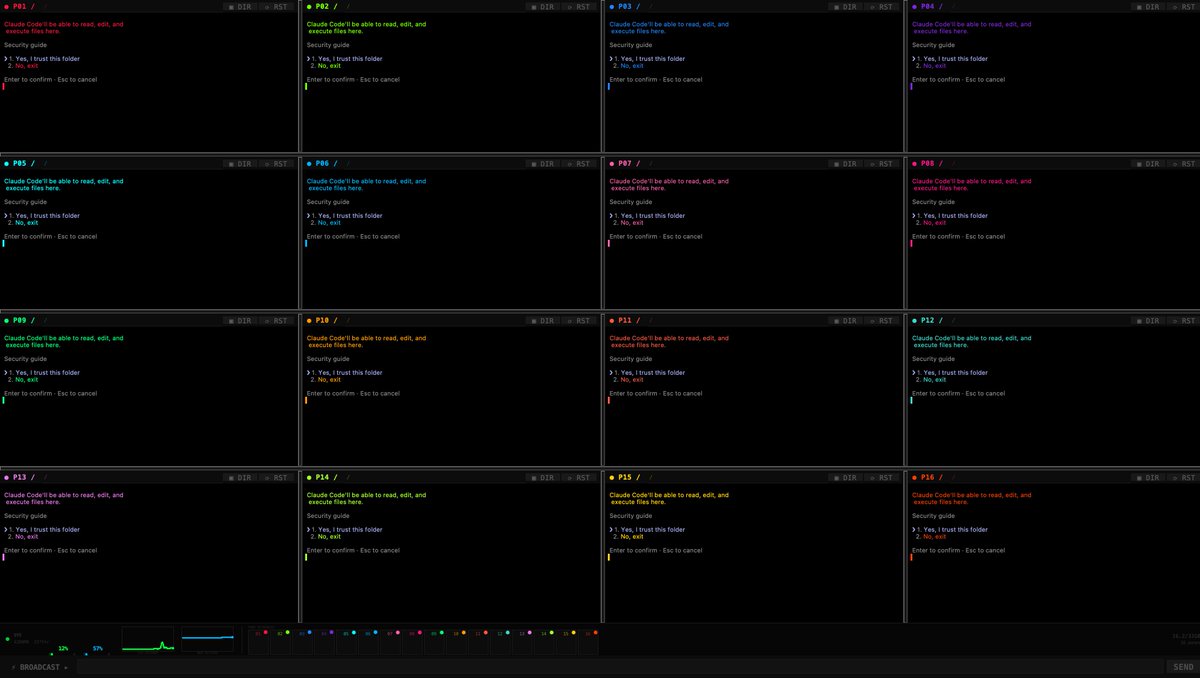Select pane 10 thumbnail in bottom bar

pos(456,642)
